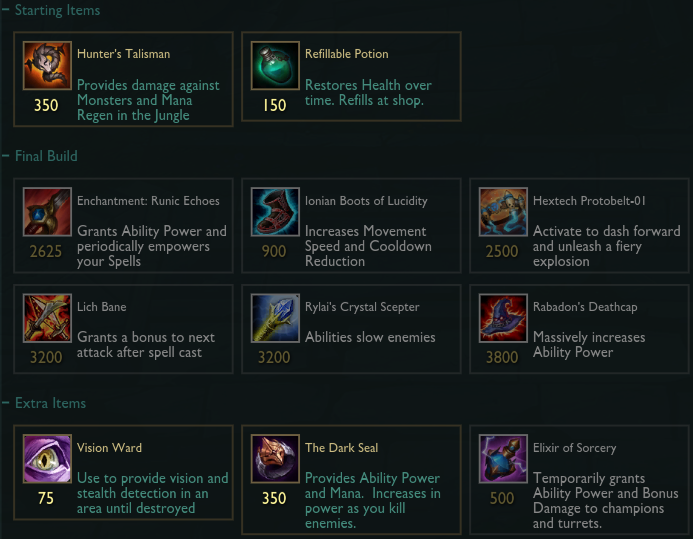Select the Rabadon's Deathcap icon

pos(503,318)
